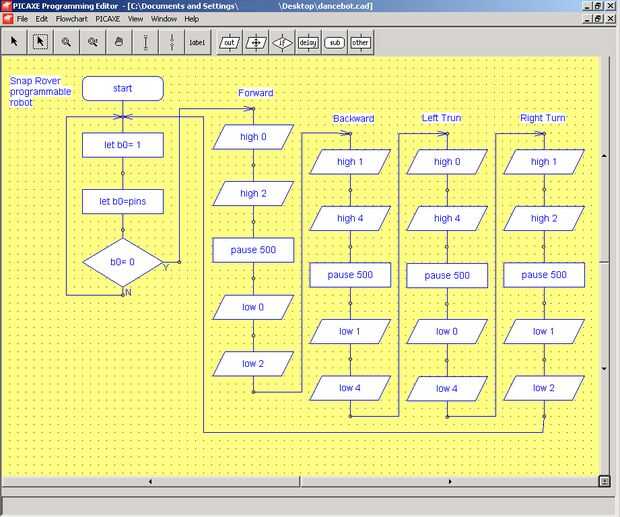Image resolution: width=620 pixels, height=517 pixels.
Task: Select 'pause 500' block under Left Trun
Action: (447, 275)
